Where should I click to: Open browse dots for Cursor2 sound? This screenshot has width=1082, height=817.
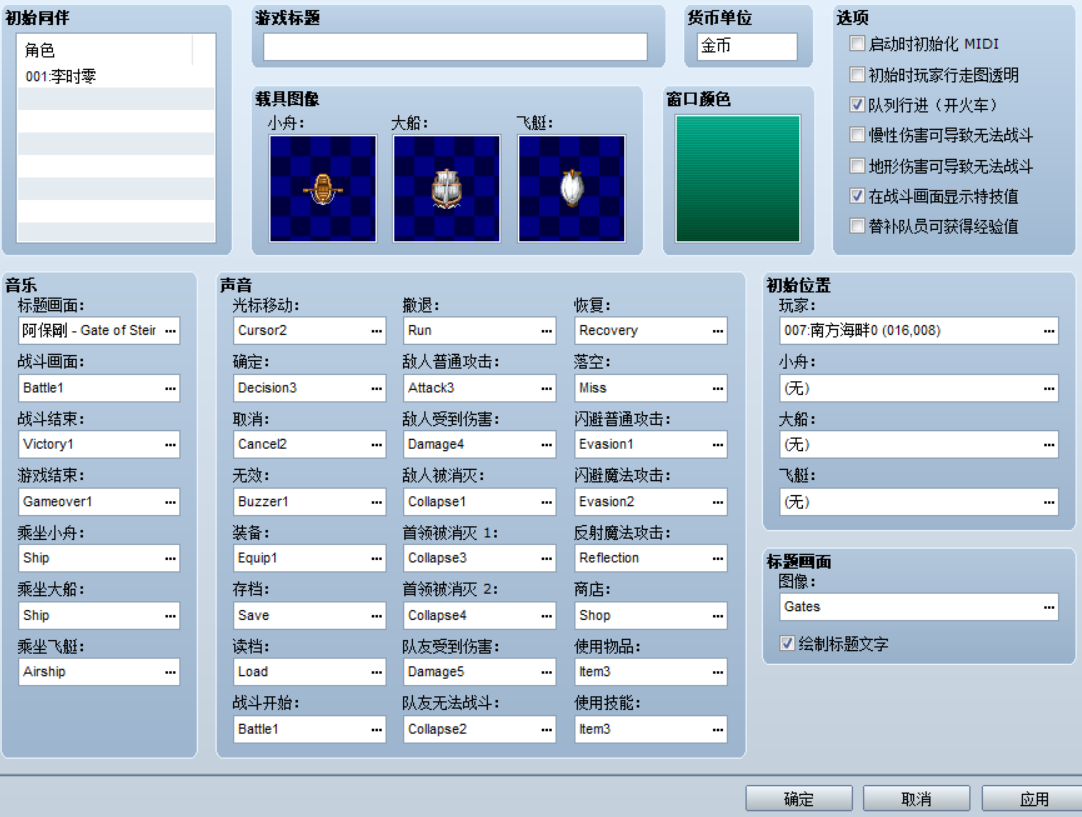click(x=377, y=331)
